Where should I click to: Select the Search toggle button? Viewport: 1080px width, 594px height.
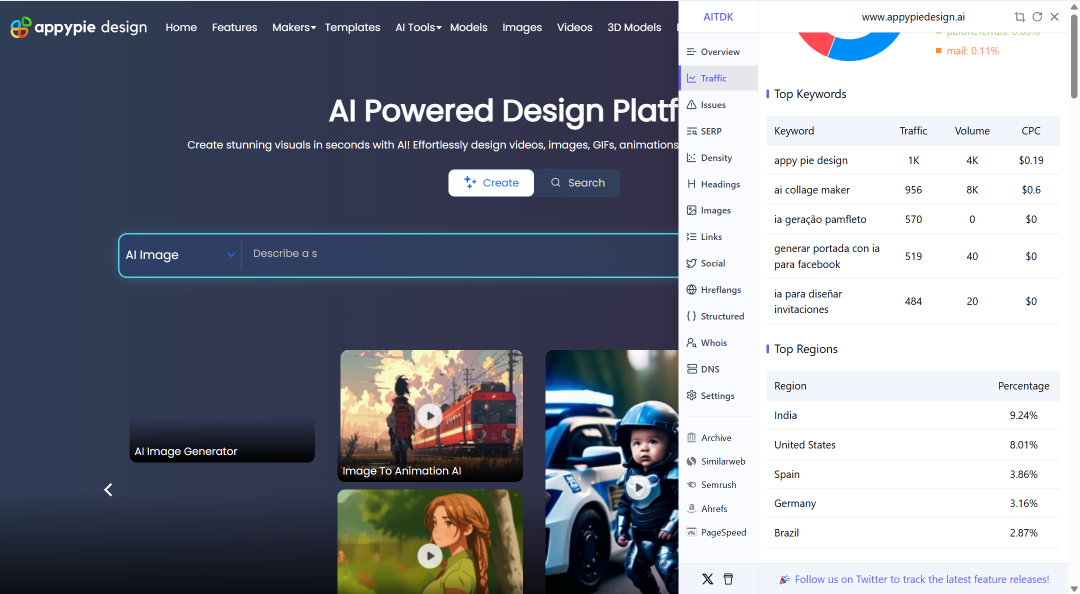577,183
